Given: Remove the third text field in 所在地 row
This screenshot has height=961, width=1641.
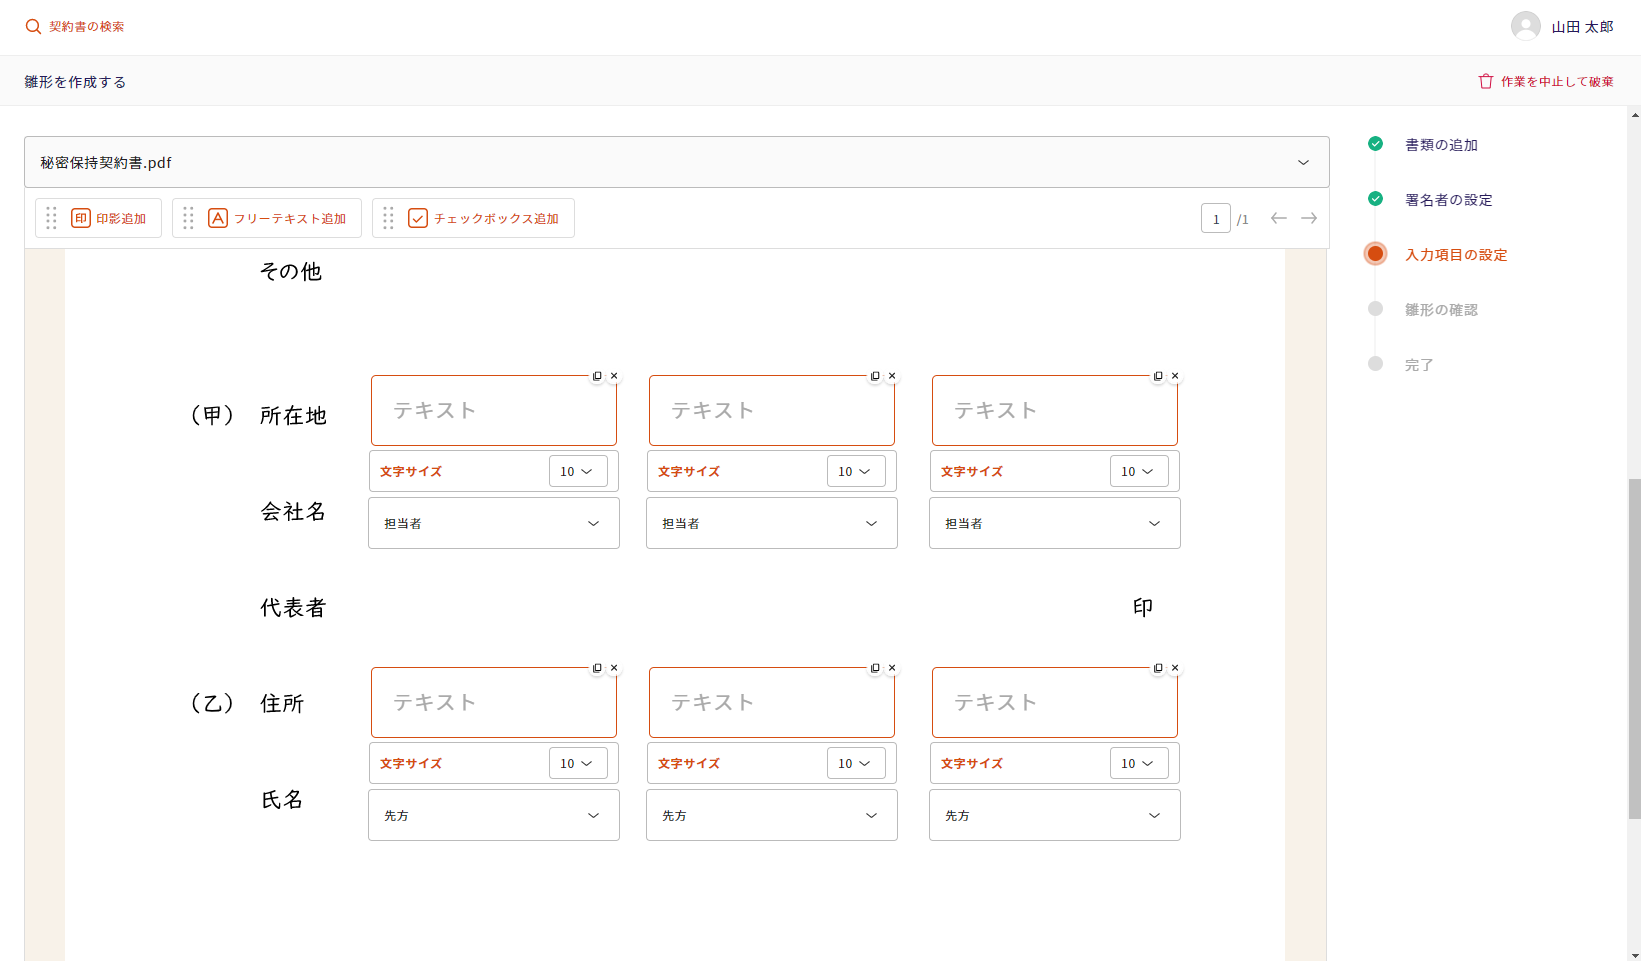Looking at the screenshot, I should (1175, 376).
